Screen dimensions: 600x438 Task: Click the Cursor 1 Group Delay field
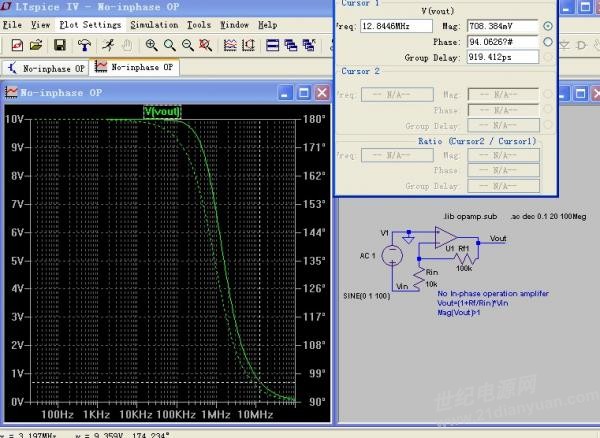coord(504,57)
